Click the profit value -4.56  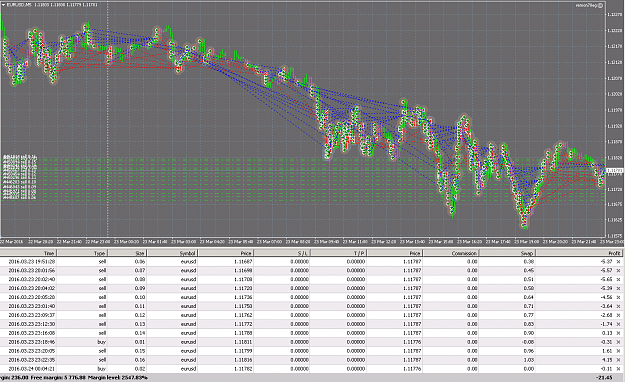606,297
